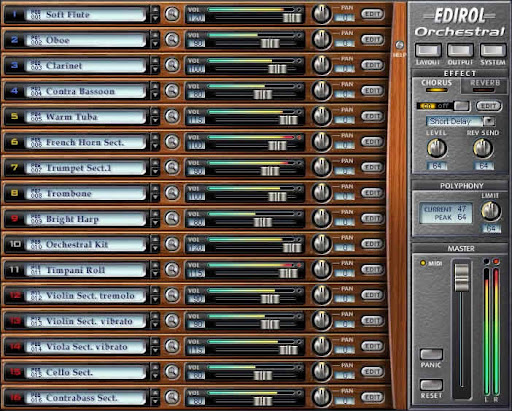Switch to the Reverb effect tab
The height and width of the screenshot is (411, 512).
pyautogui.click(x=485, y=85)
